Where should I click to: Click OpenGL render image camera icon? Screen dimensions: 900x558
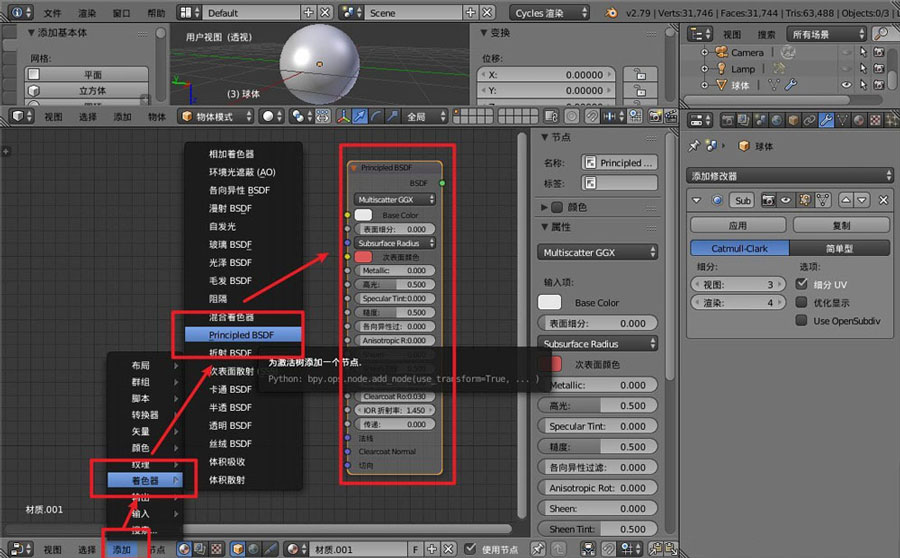pyautogui.click(x=655, y=117)
